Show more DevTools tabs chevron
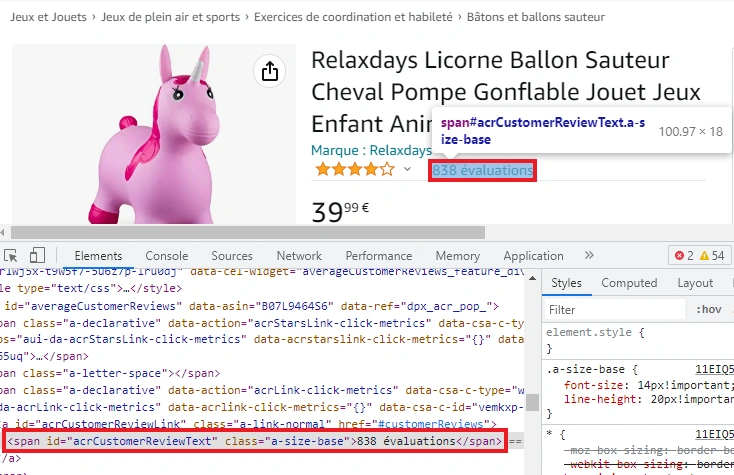Viewport: 734px width, 475px height. point(589,255)
